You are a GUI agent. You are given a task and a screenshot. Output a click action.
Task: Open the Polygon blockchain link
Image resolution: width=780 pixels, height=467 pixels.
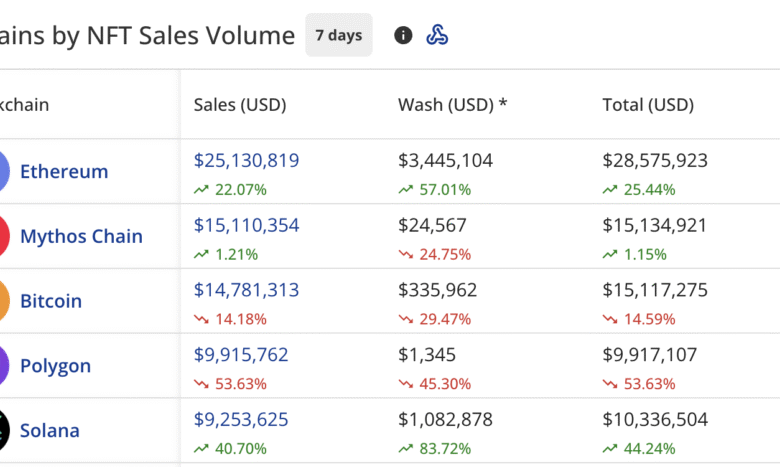pos(55,366)
